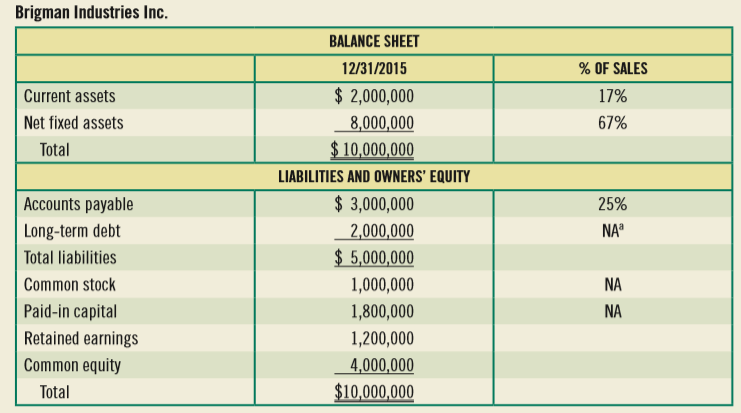
Task: Select the BALANCE SHEET header cell
Action: point(373,41)
